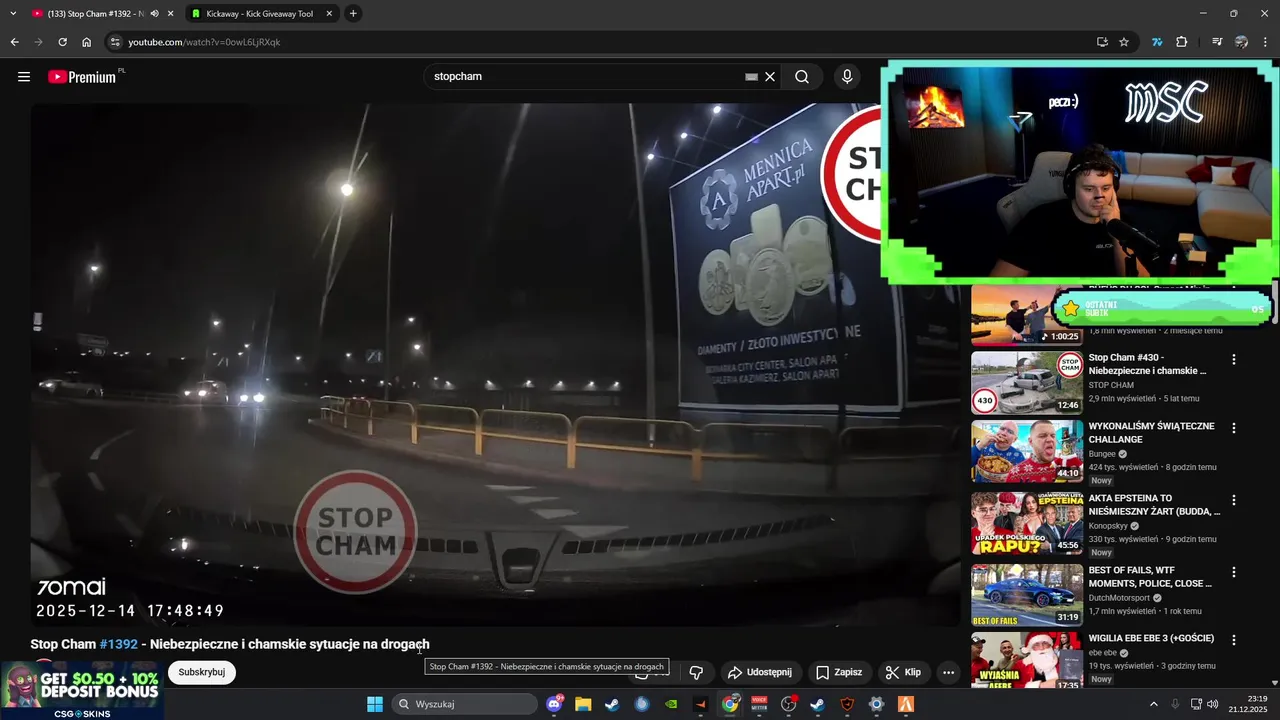Screen dimensions: 1280x720
Task: Open the NVIDIA app from the taskbar
Action: point(671,704)
